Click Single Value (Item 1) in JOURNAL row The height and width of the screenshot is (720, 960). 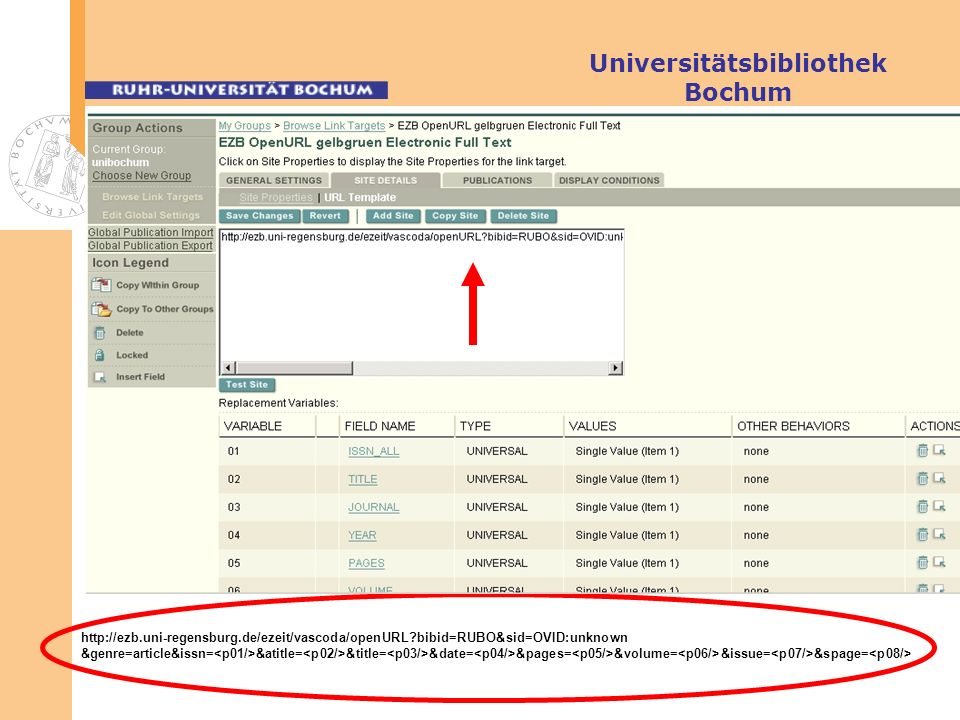[627, 508]
